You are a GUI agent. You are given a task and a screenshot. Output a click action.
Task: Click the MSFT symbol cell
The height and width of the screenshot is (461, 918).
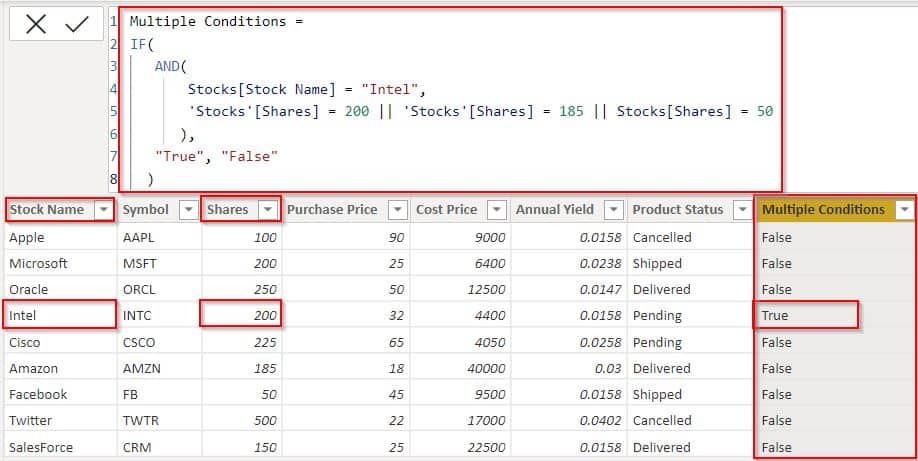(x=160, y=264)
